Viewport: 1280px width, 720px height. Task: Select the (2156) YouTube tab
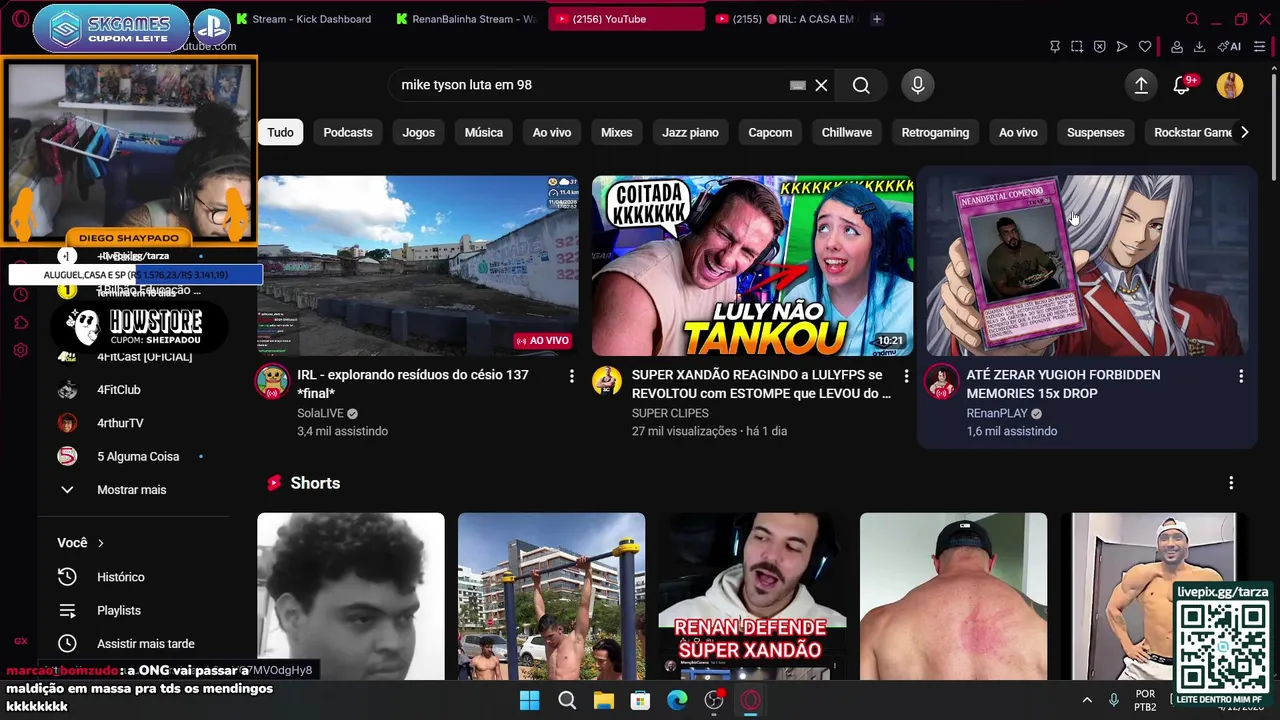626,19
